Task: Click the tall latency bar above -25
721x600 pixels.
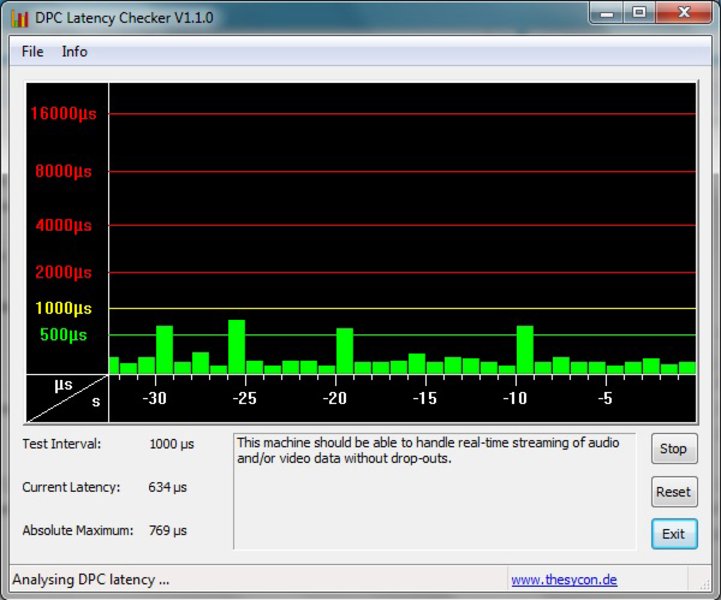Action: pos(236,347)
